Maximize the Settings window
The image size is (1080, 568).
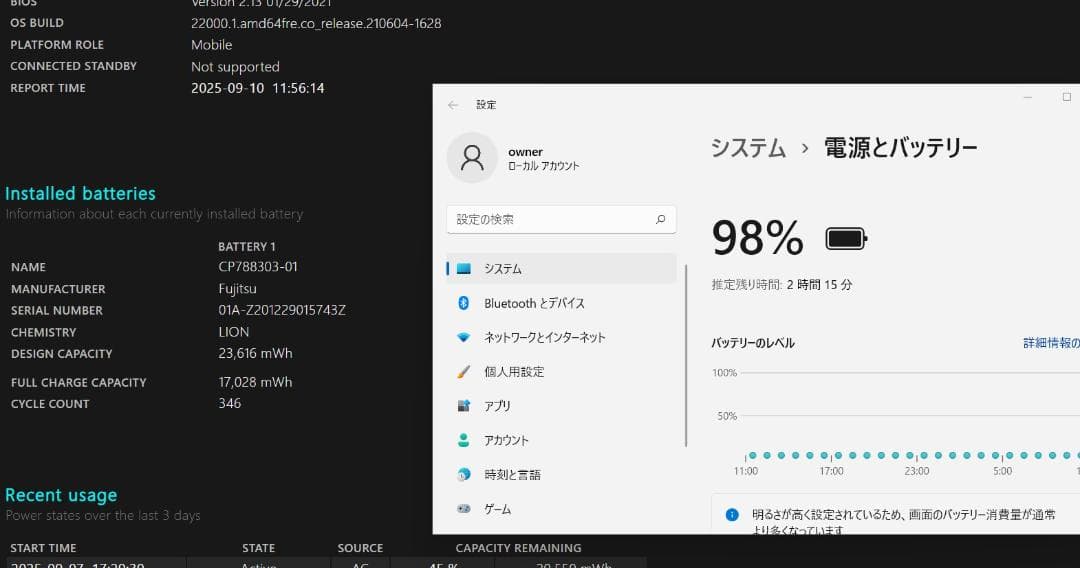[x=1066, y=97]
